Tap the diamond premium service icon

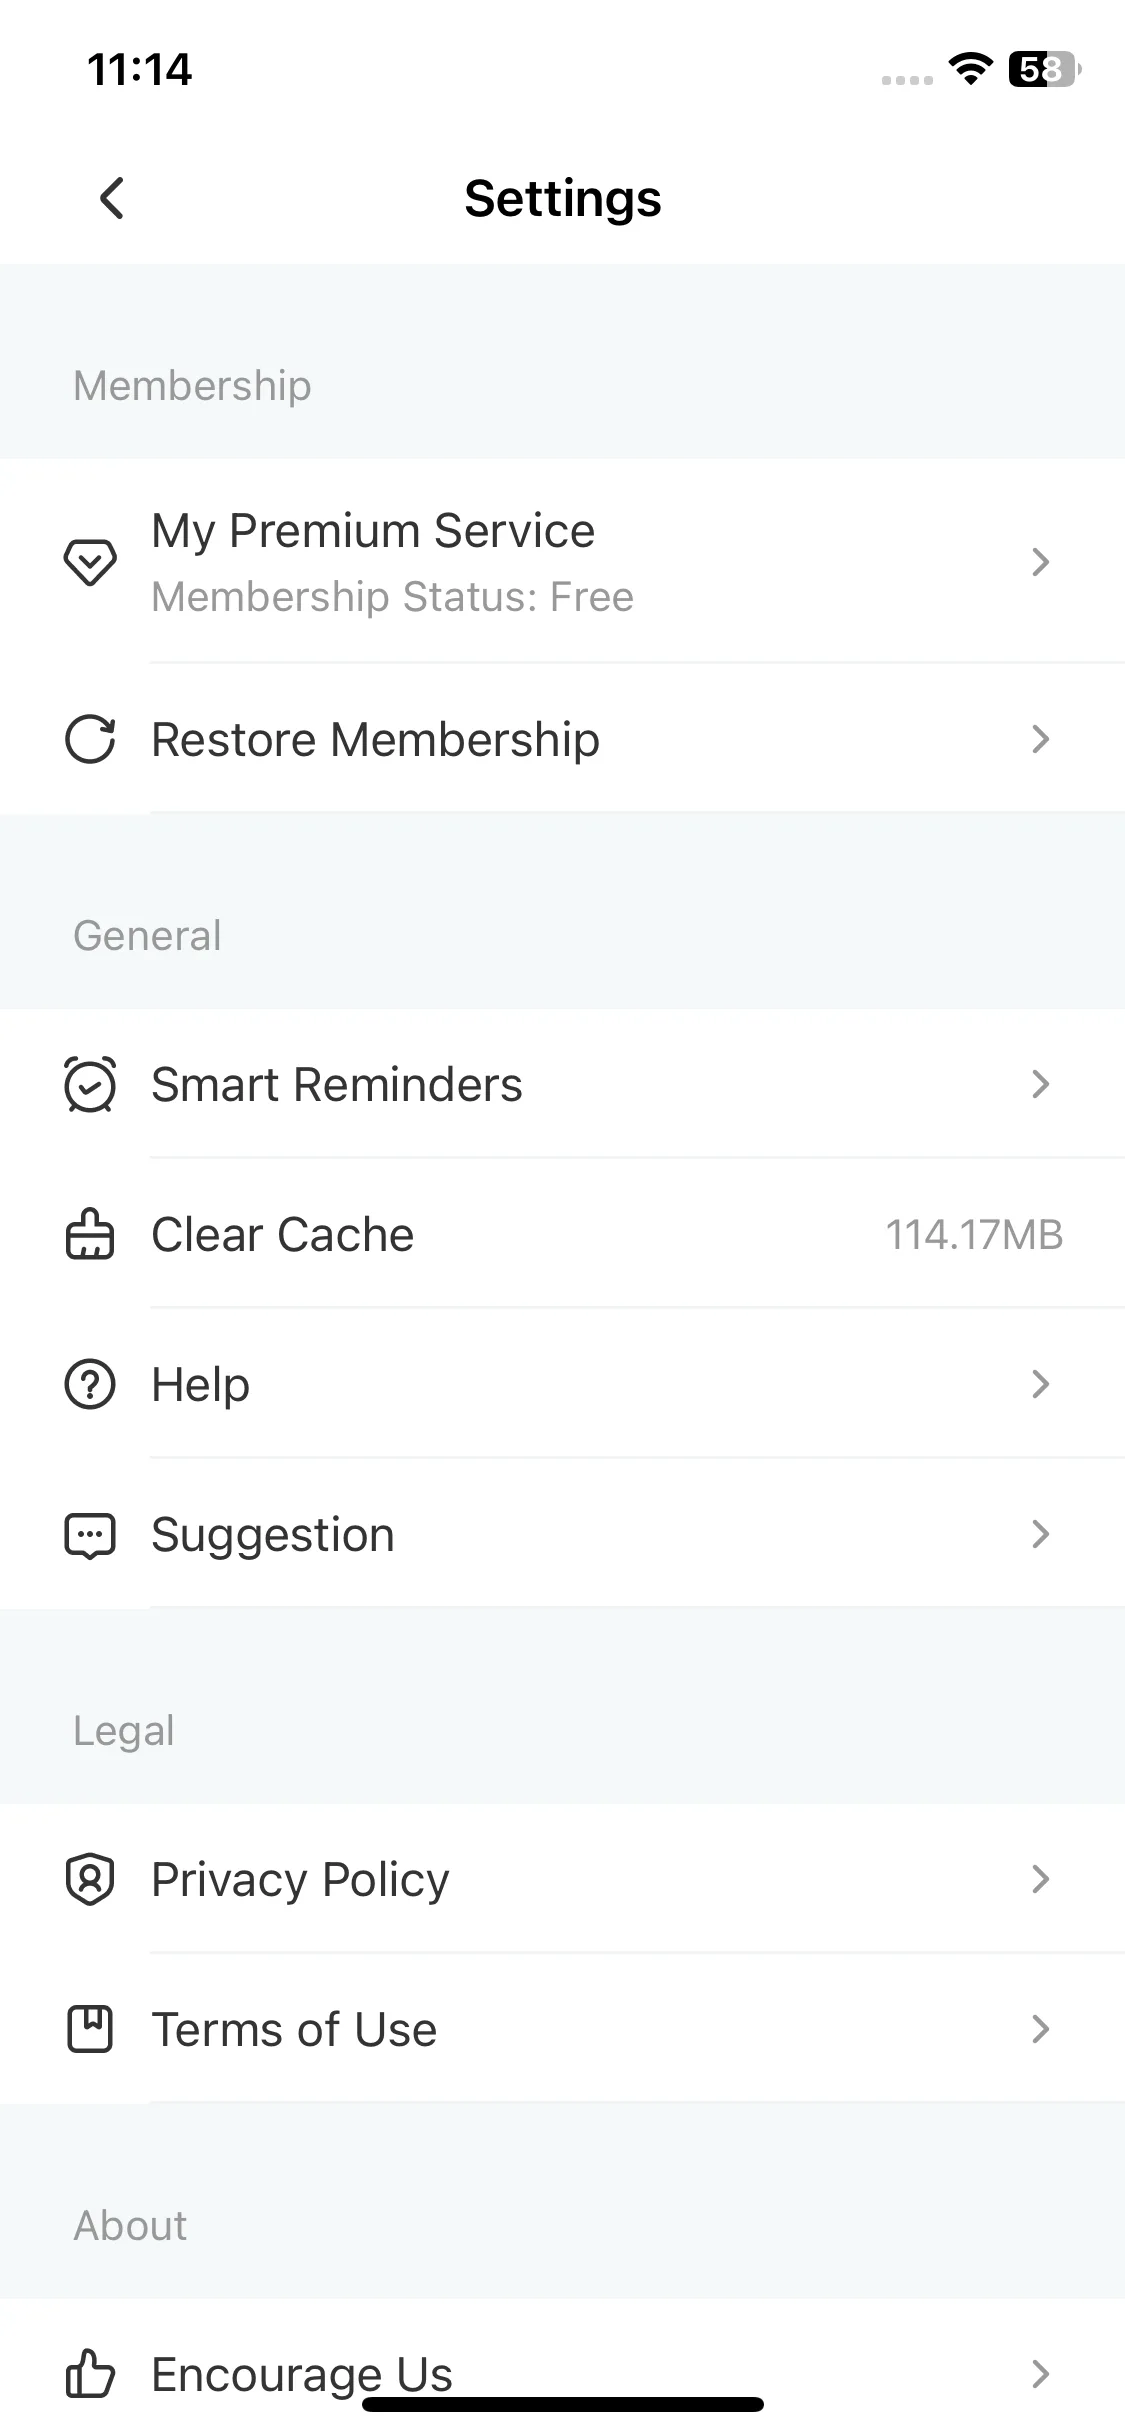pyautogui.click(x=90, y=562)
